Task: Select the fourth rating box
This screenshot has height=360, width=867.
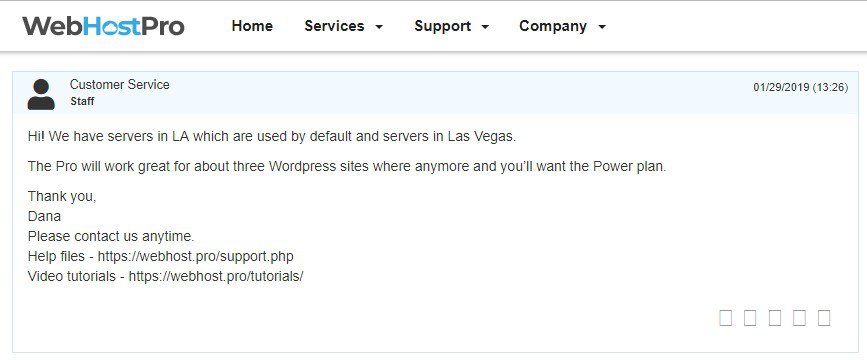Action: pyautogui.click(x=799, y=318)
